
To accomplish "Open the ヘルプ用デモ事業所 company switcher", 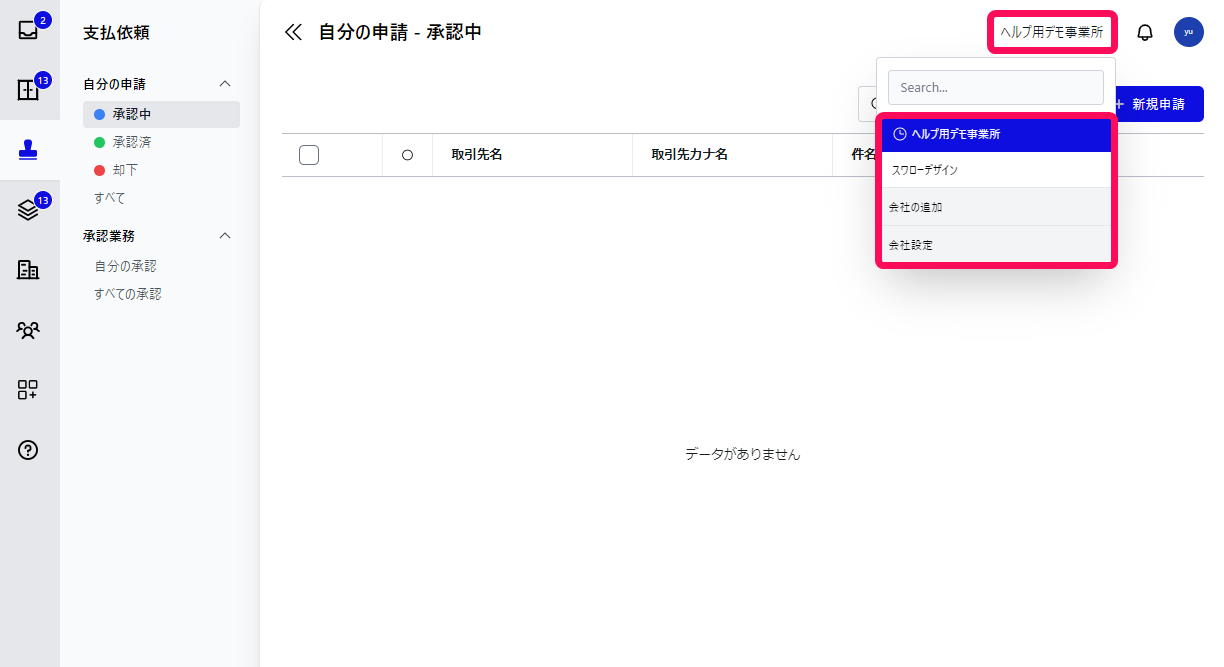I will tap(1052, 32).
